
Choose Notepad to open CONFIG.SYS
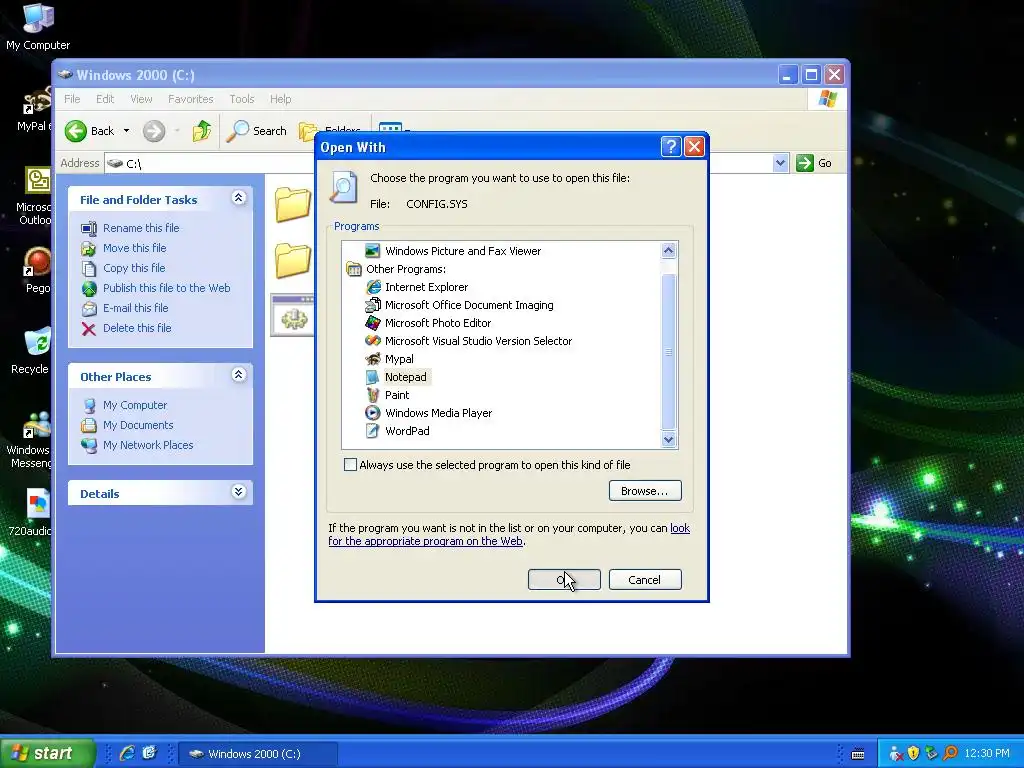point(396,377)
